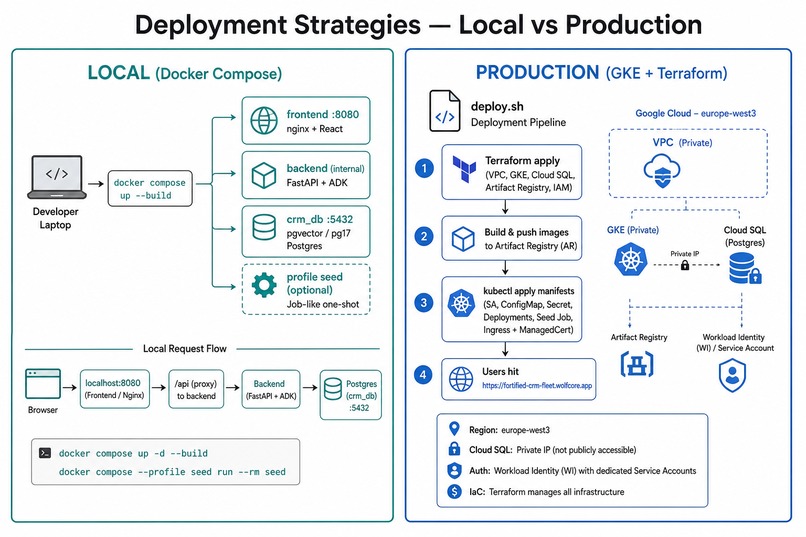This screenshot has width=806, height=537.
Task: Select the frontend :8080 service box
Action: point(306,120)
